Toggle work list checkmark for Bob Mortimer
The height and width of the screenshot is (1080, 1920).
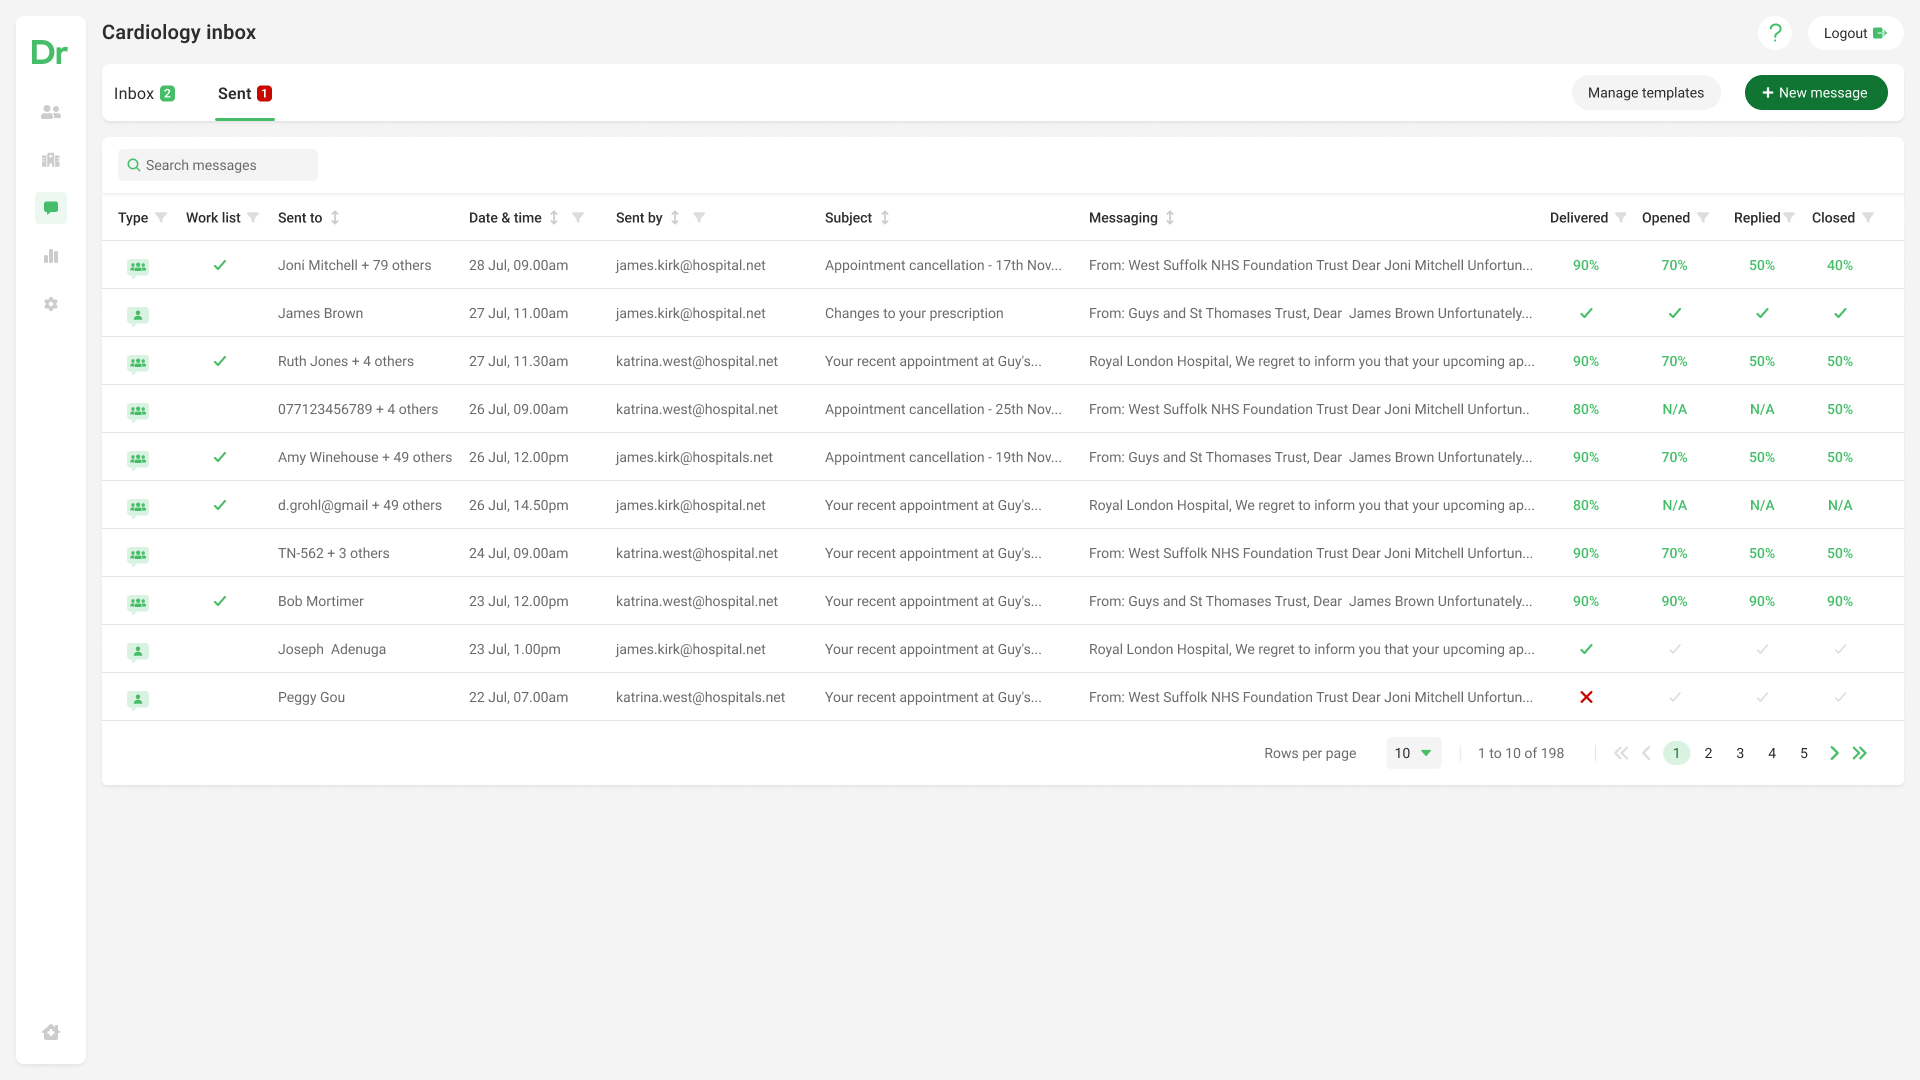220,601
